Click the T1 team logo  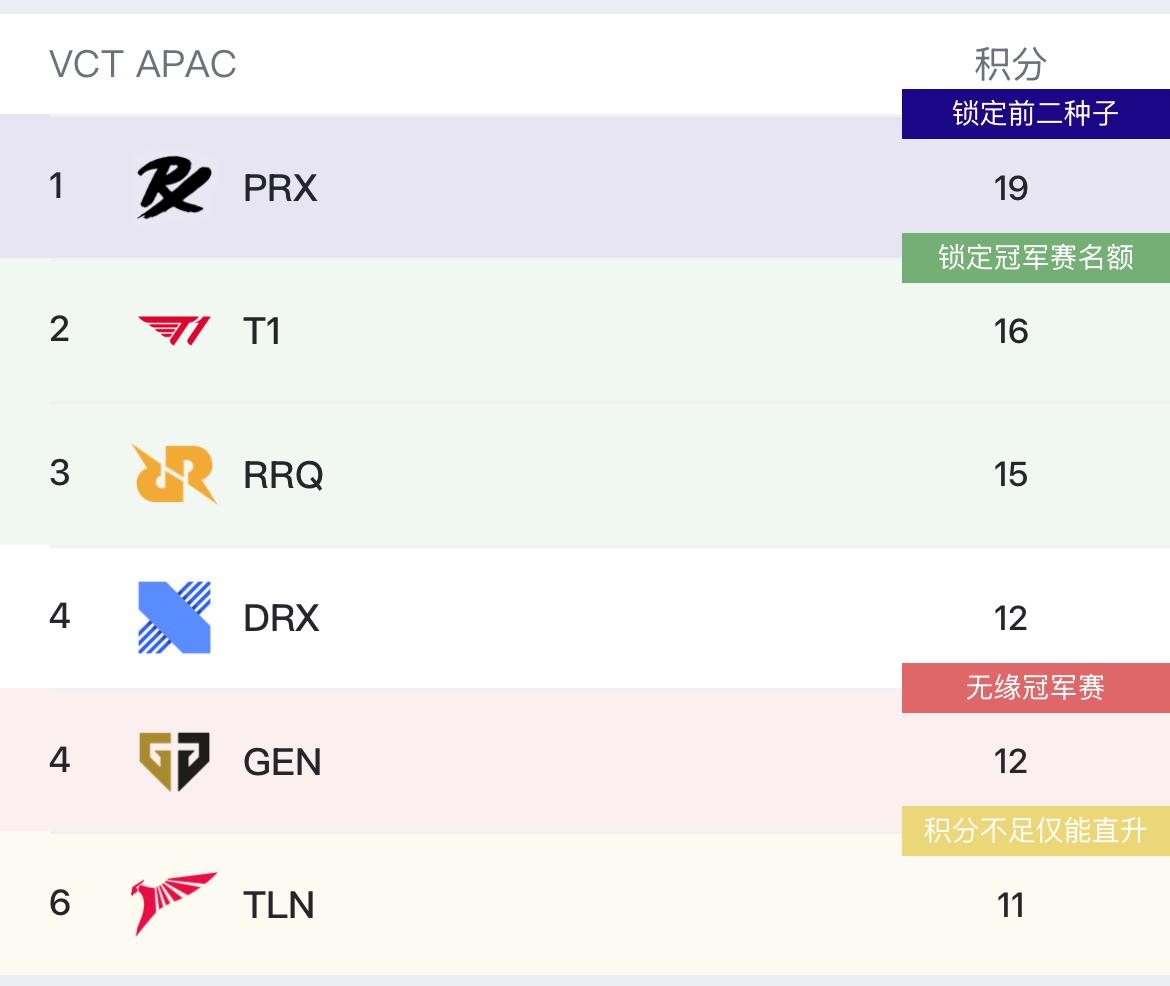[174, 331]
